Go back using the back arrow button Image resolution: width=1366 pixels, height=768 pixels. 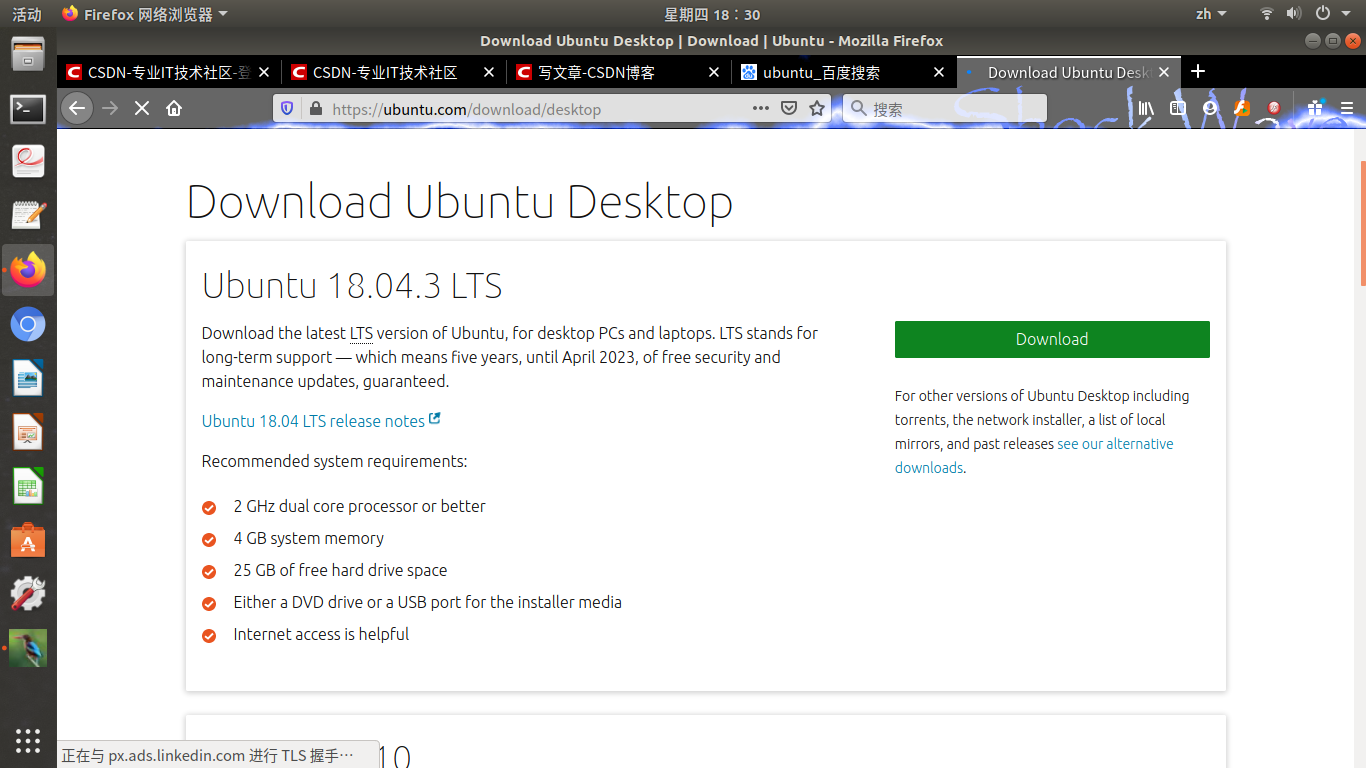click(x=78, y=108)
